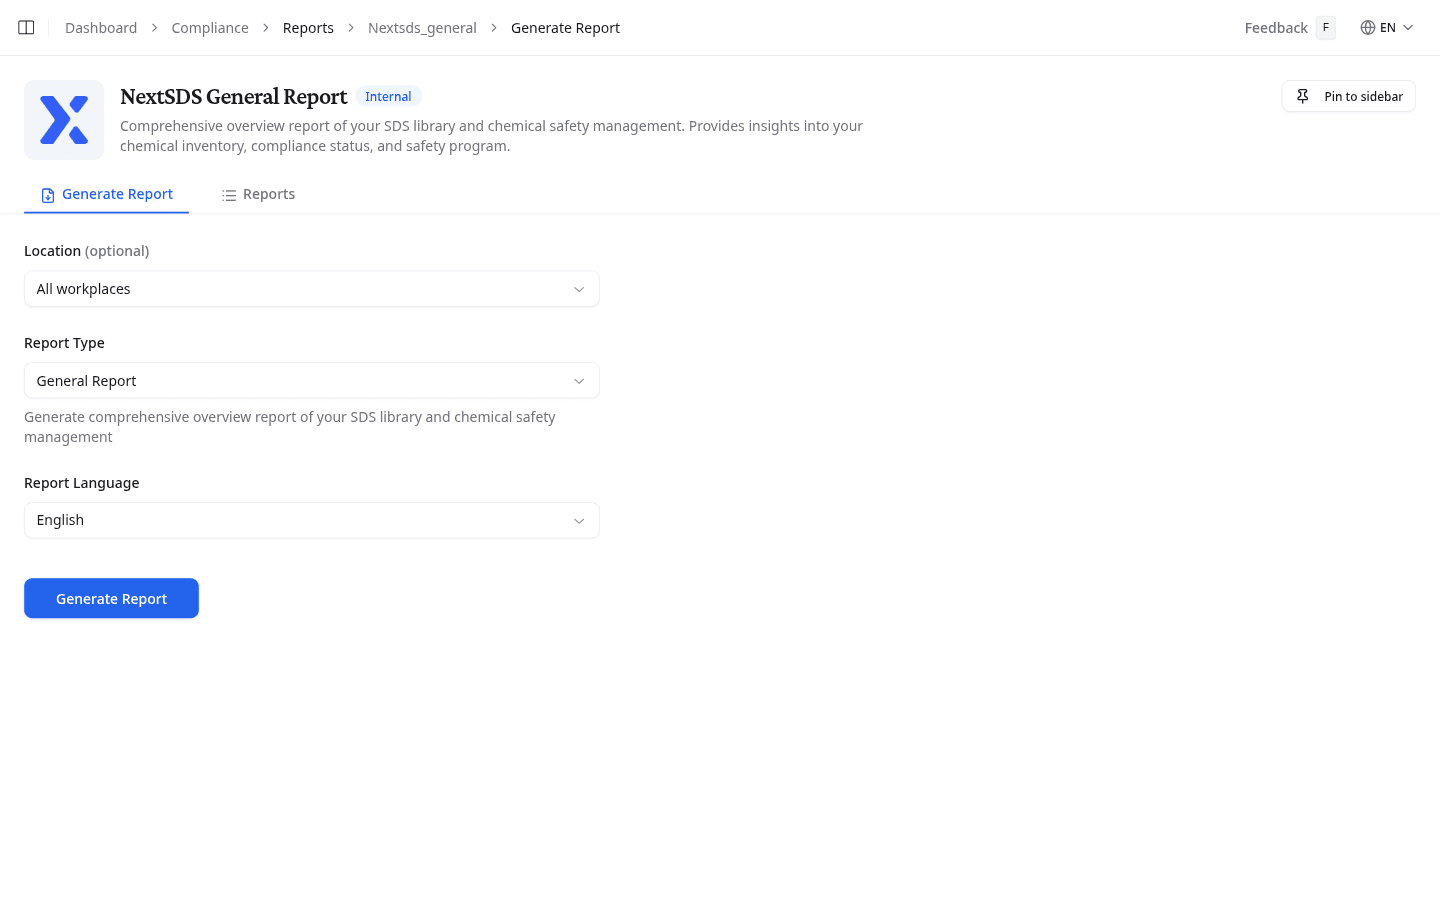Go to Reports breadcrumb
The width and height of the screenshot is (1440, 900).
click(x=308, y=28)
